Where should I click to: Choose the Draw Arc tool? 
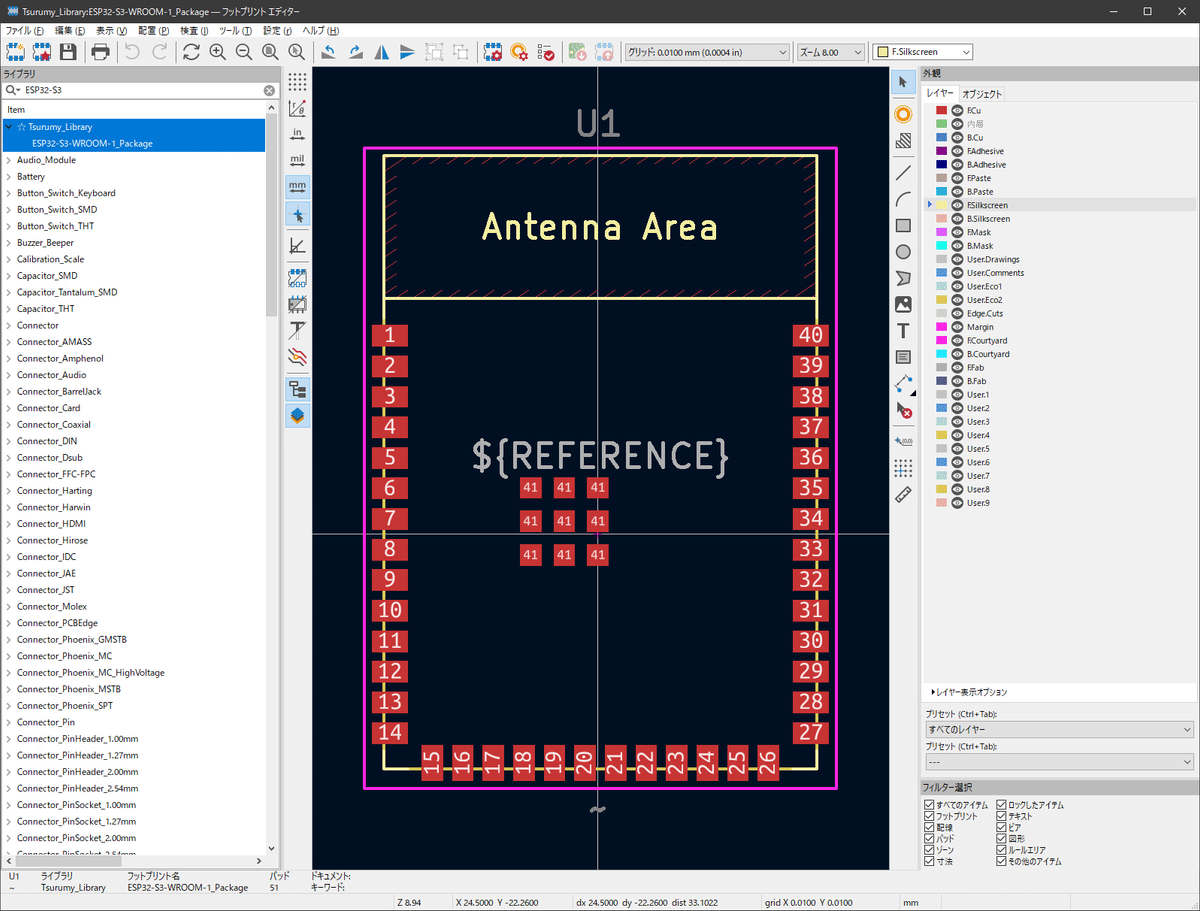[x=903, y=199]
